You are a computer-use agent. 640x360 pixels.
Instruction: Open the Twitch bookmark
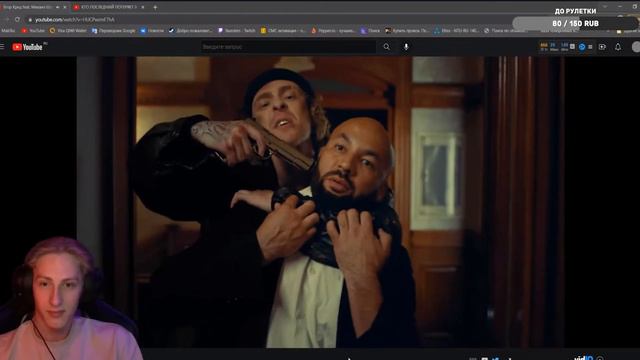(x=237, y=31)
